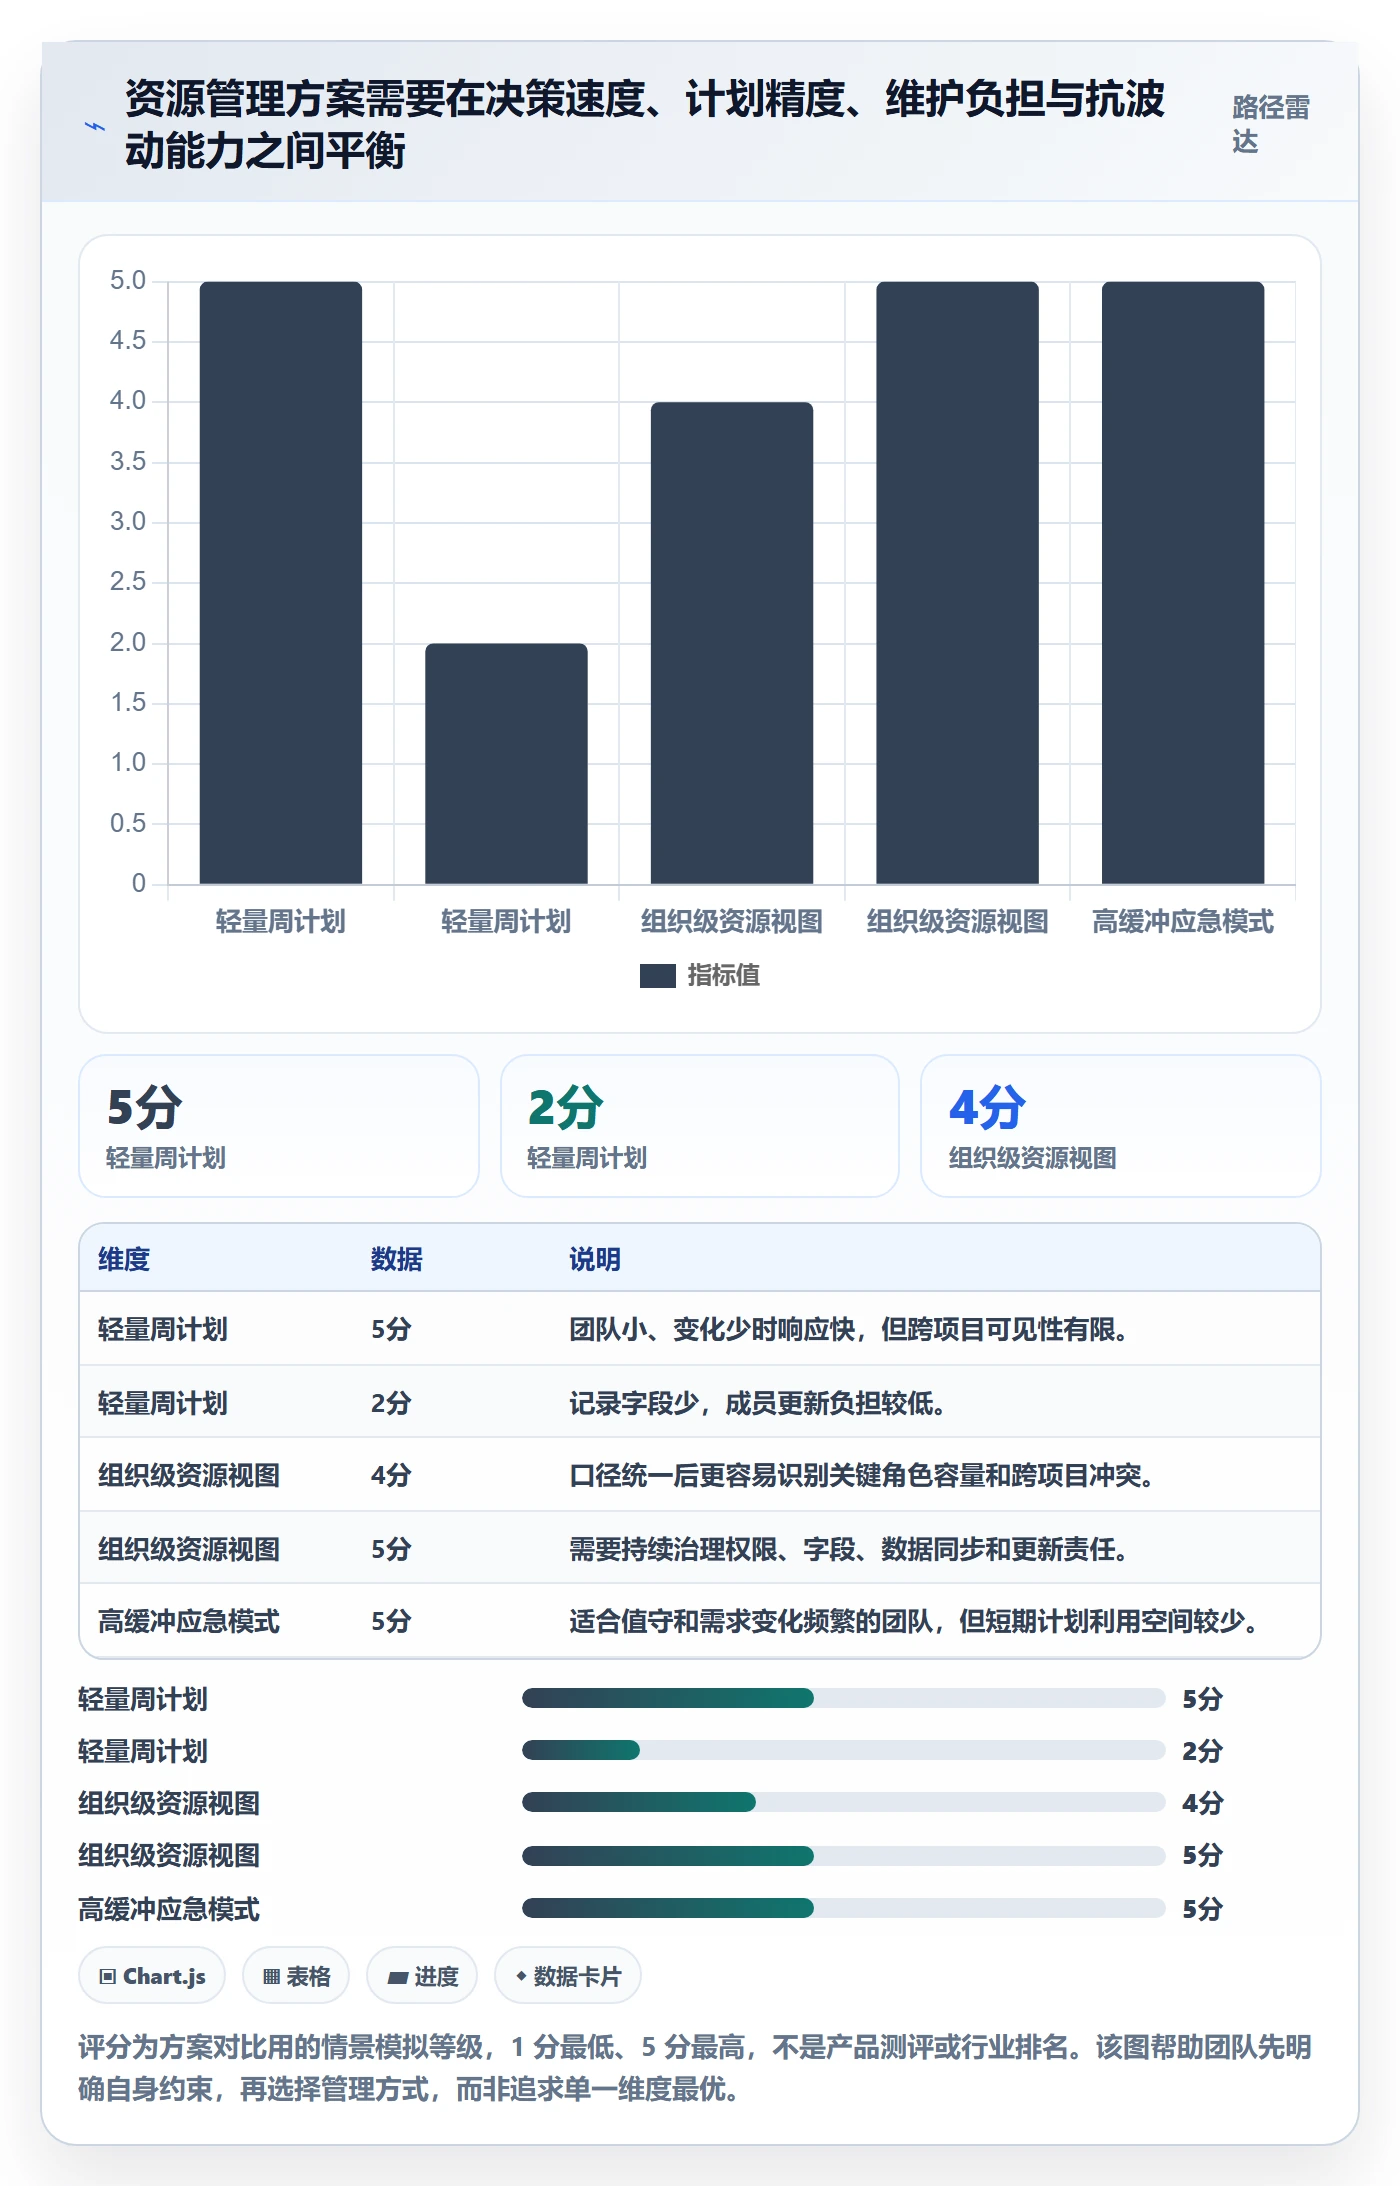
Task: Click the Chart.js chip icon
Action: (x=108, y=1976)
